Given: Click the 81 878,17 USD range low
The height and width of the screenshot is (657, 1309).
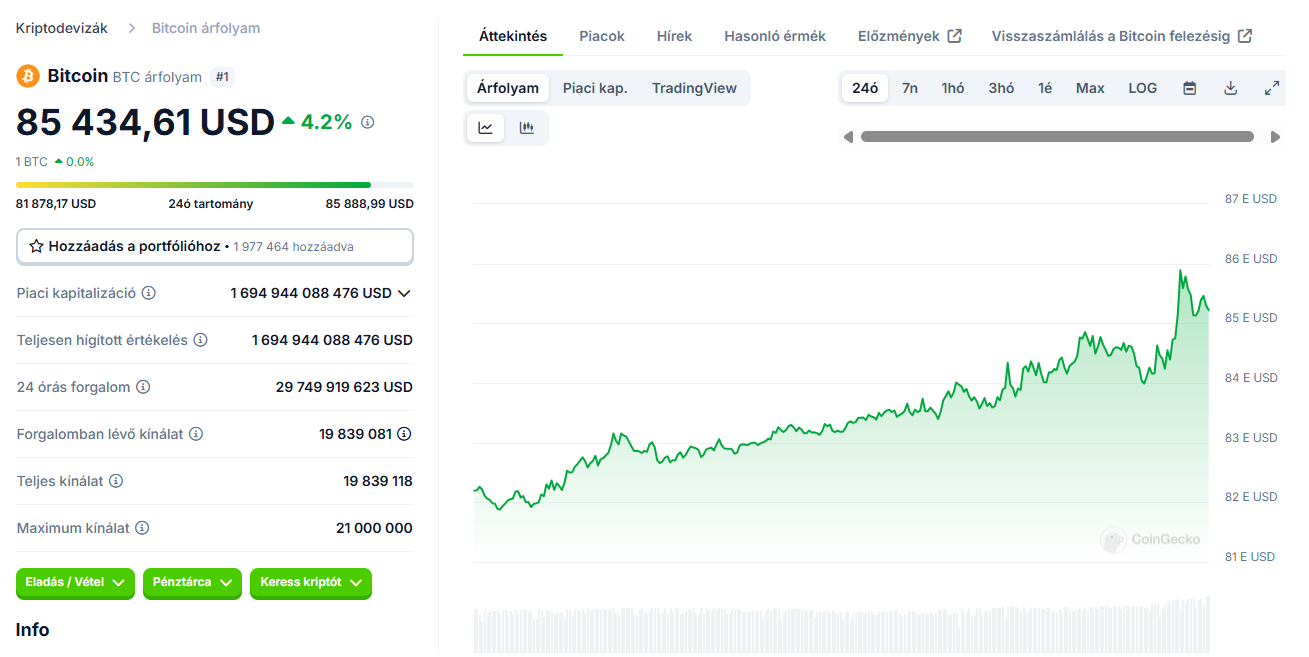Looking at the screenshot, I should click(x=56, y=204).
